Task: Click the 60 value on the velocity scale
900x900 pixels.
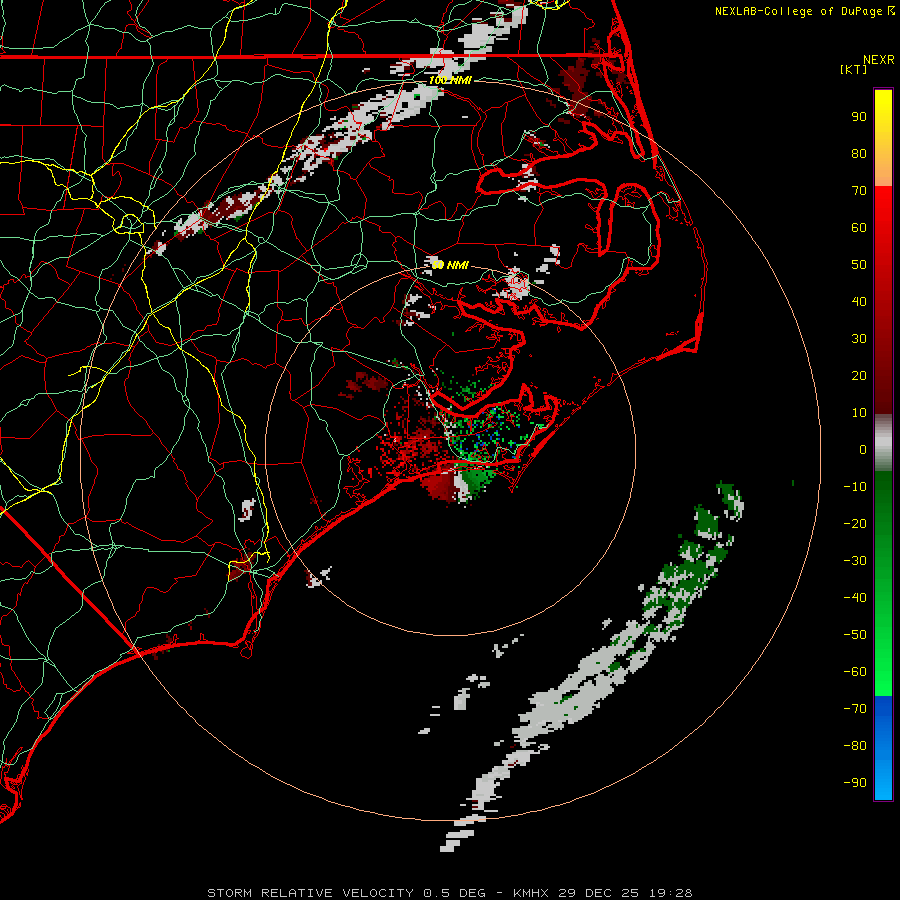Action: [x=859, y=228]
